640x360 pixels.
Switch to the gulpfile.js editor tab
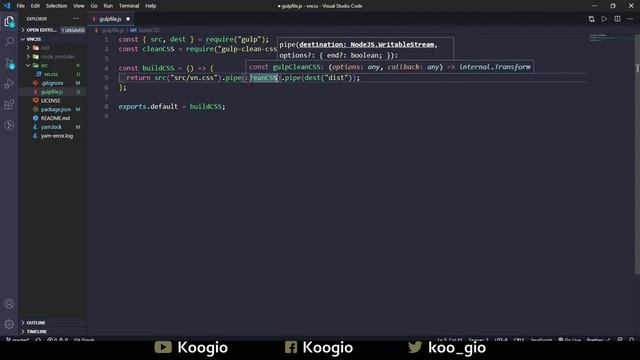(110, 19)
